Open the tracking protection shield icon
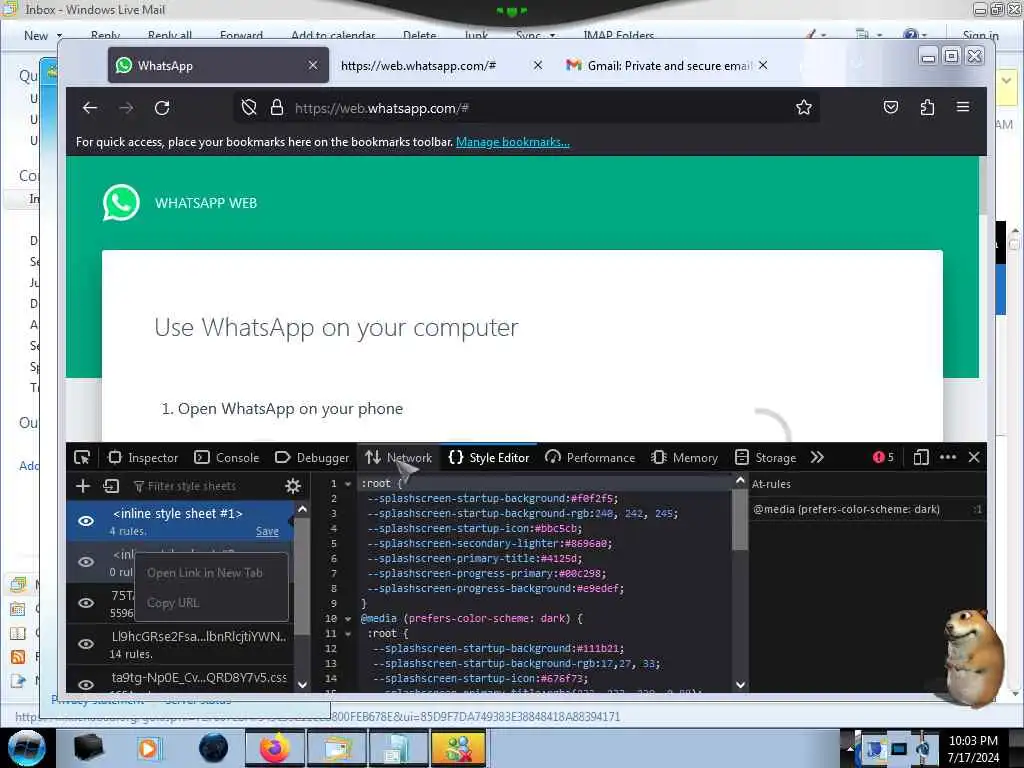 click(x=249, y=108)
